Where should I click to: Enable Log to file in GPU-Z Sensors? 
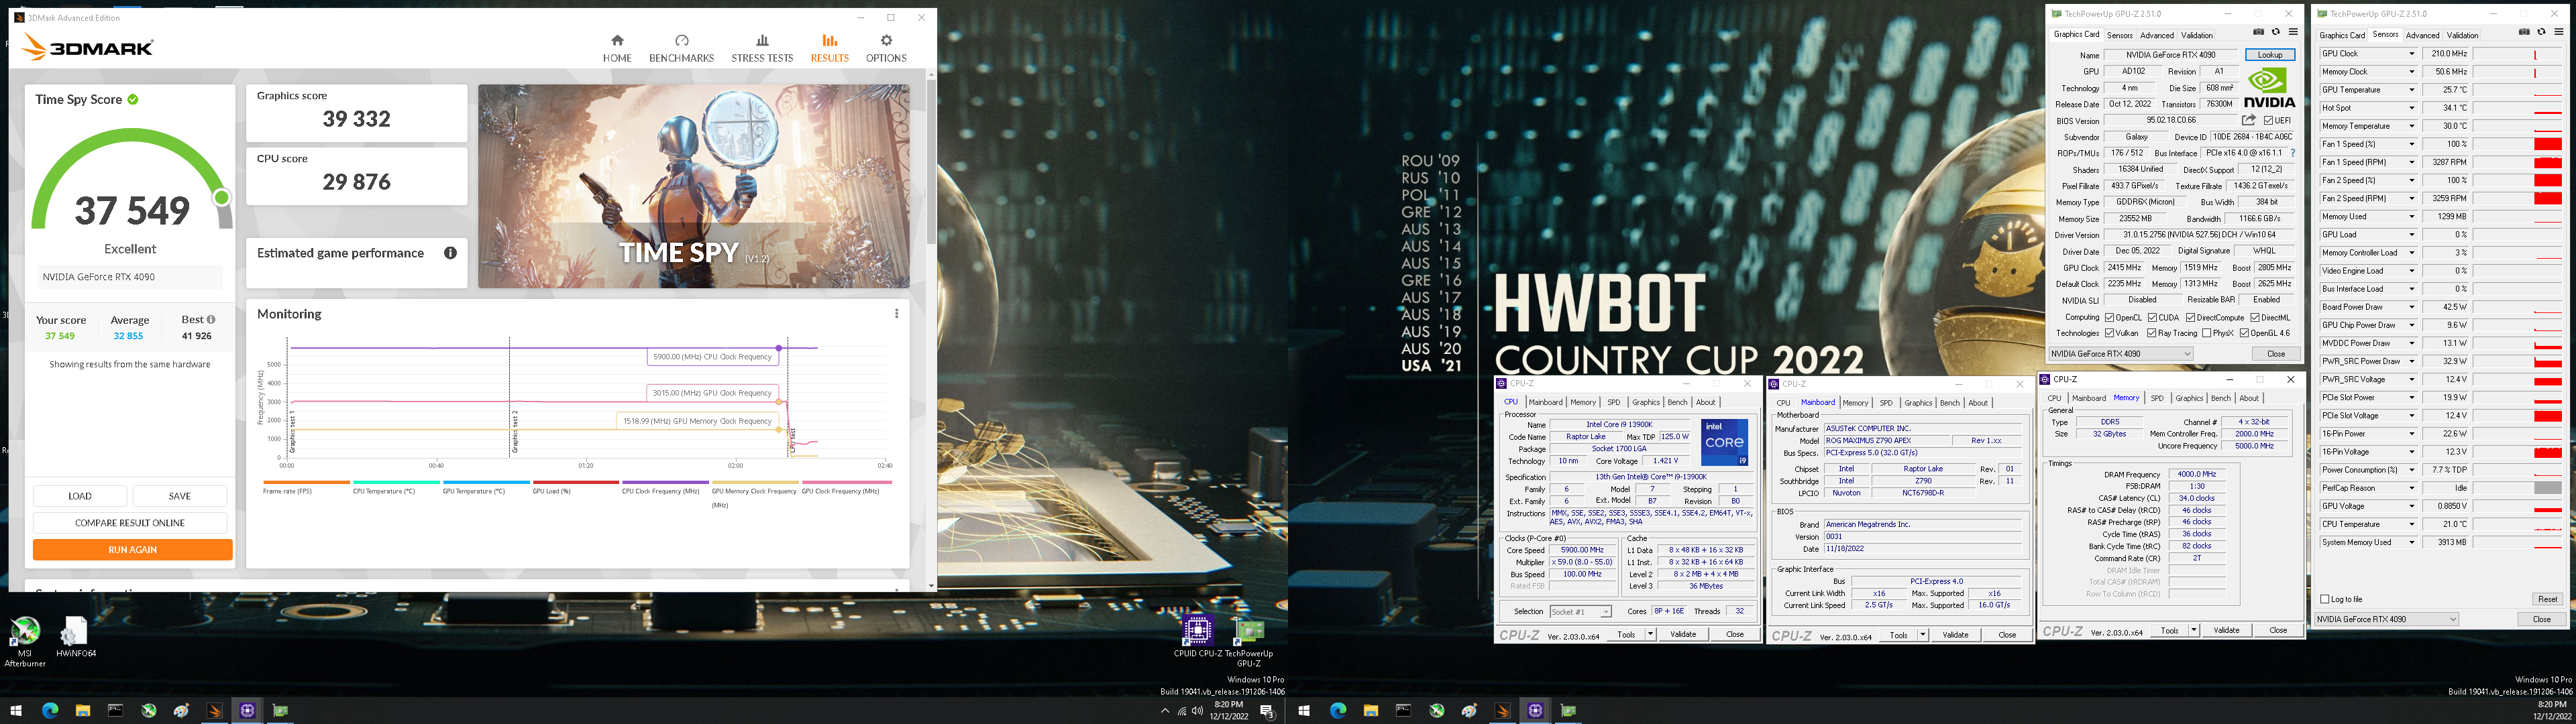(x=2325, y=599)
